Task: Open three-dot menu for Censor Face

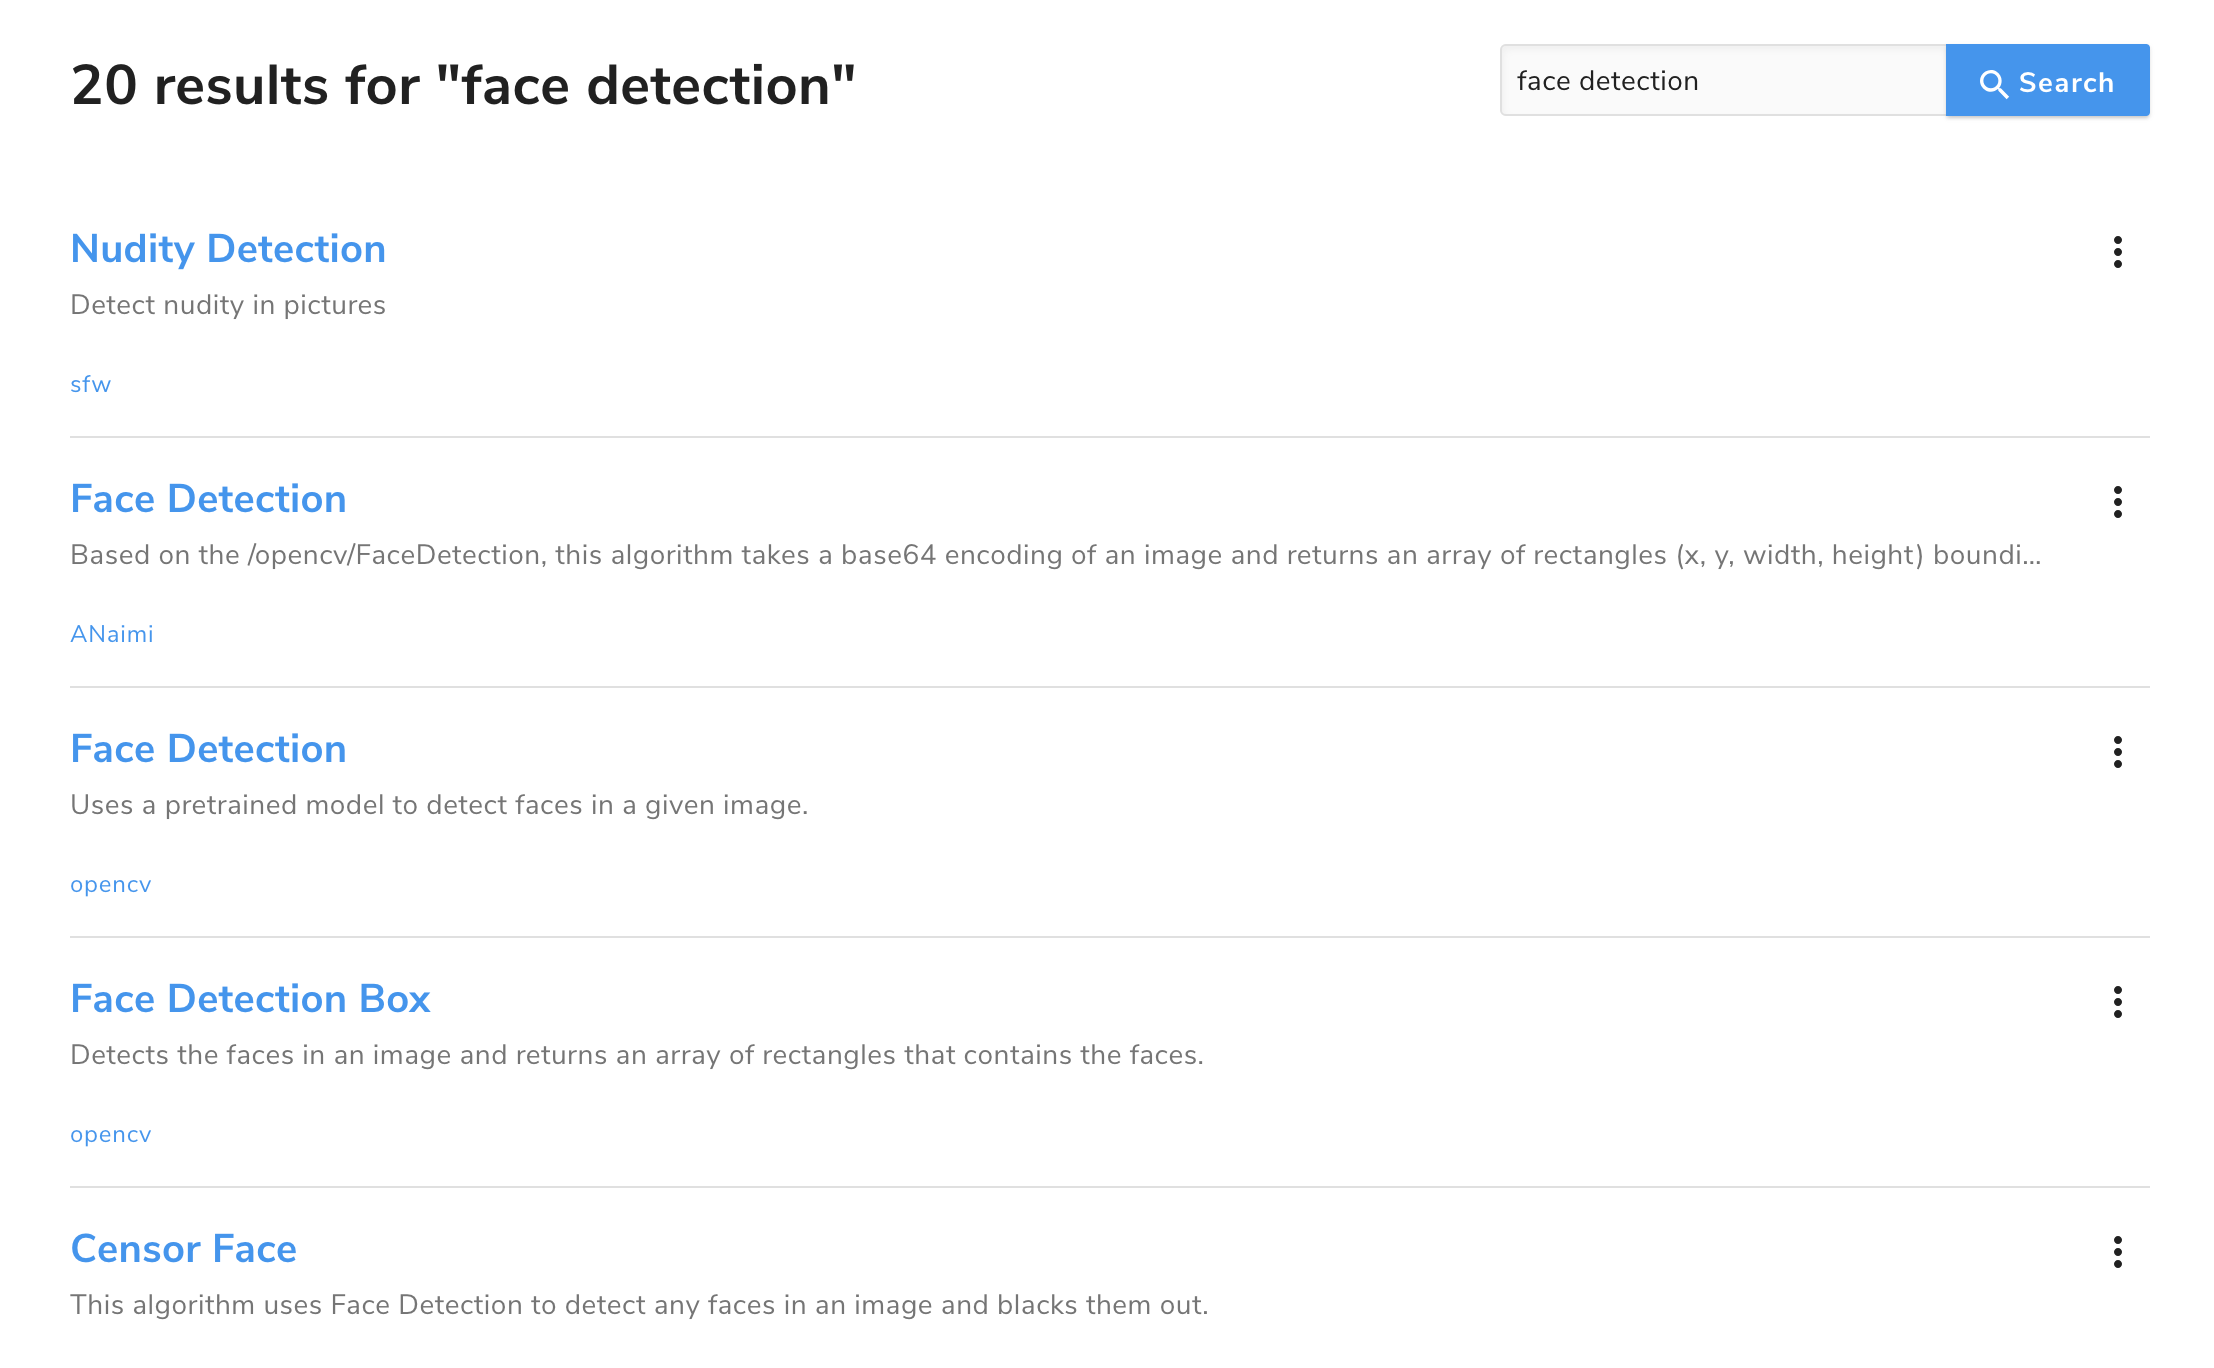Action: click(2117, 1252)
